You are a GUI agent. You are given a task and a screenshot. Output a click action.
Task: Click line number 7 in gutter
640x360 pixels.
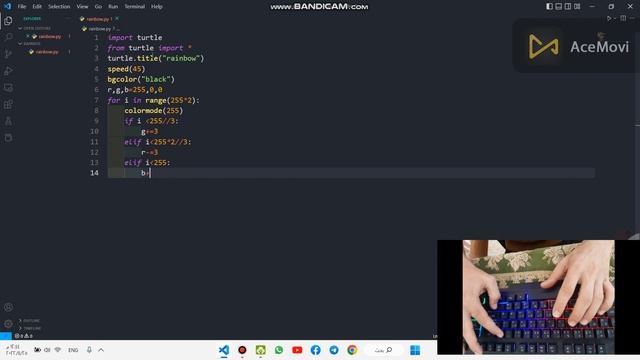tap(96, 100)
